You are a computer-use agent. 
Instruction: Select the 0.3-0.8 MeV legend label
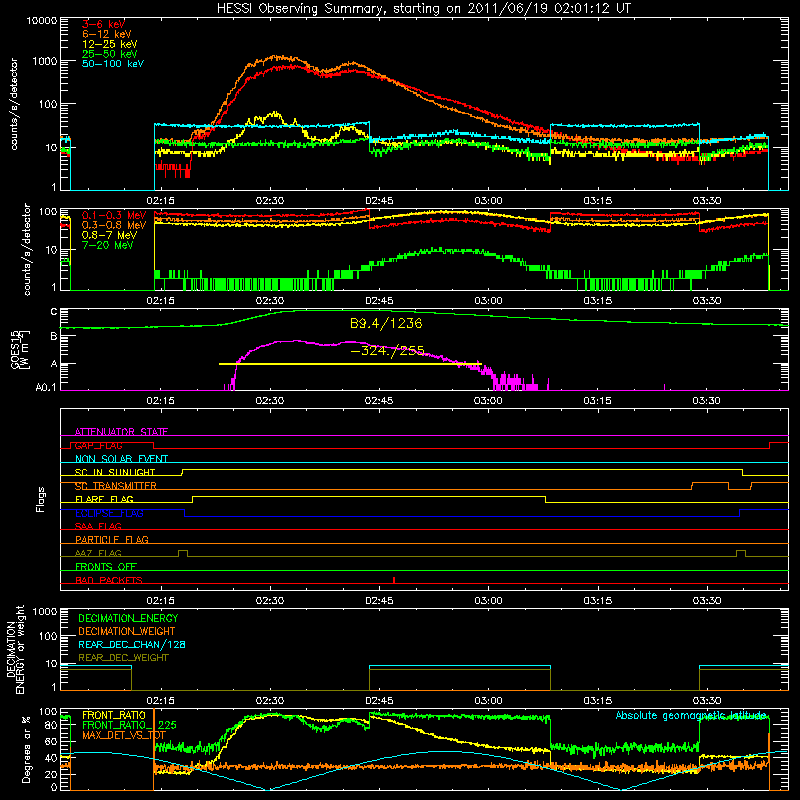click(114, 225)
